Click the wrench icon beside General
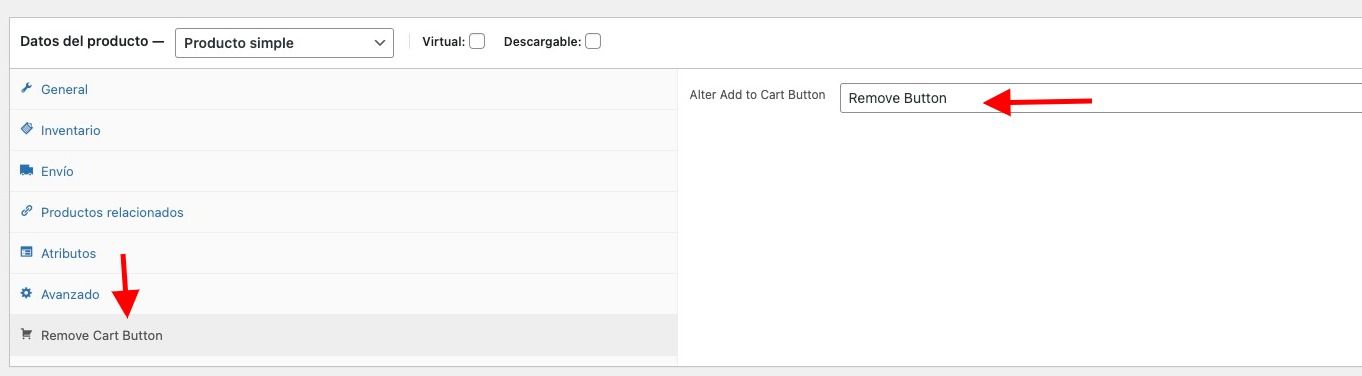Viewport: 1362px width, 376px height. tap(27, 89)
